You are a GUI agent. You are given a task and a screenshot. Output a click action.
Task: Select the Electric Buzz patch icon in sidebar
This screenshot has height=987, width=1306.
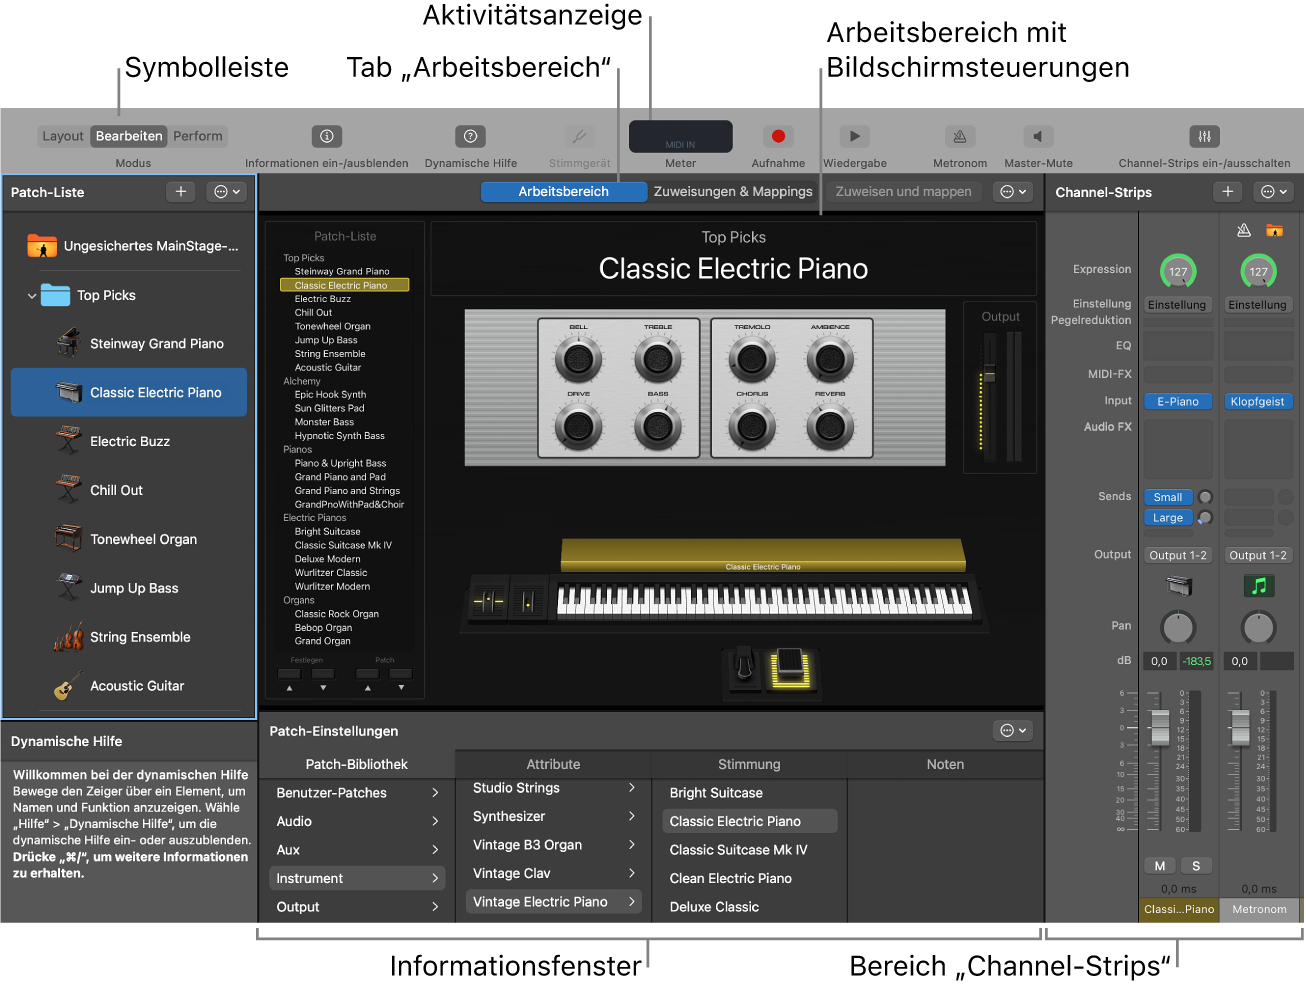coord(68,441)
